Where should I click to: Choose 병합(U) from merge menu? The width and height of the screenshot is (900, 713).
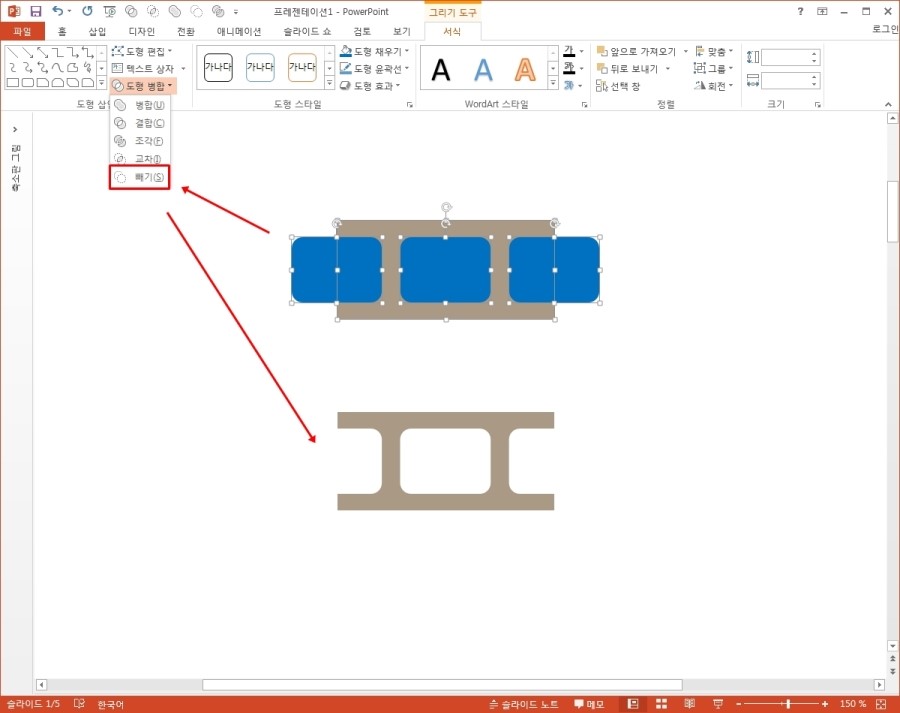coord(140,105)
